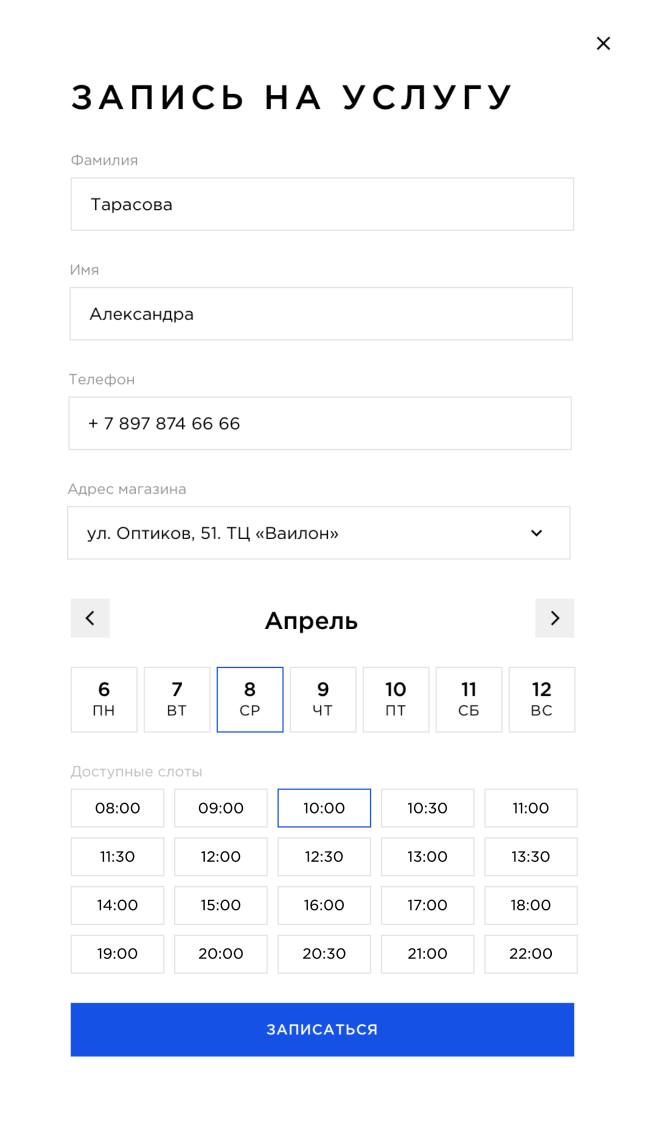The height and width of the screenshot is (1130, 646).
Task: Select the 10:30 time slot
Action: [x=427, y=808]
